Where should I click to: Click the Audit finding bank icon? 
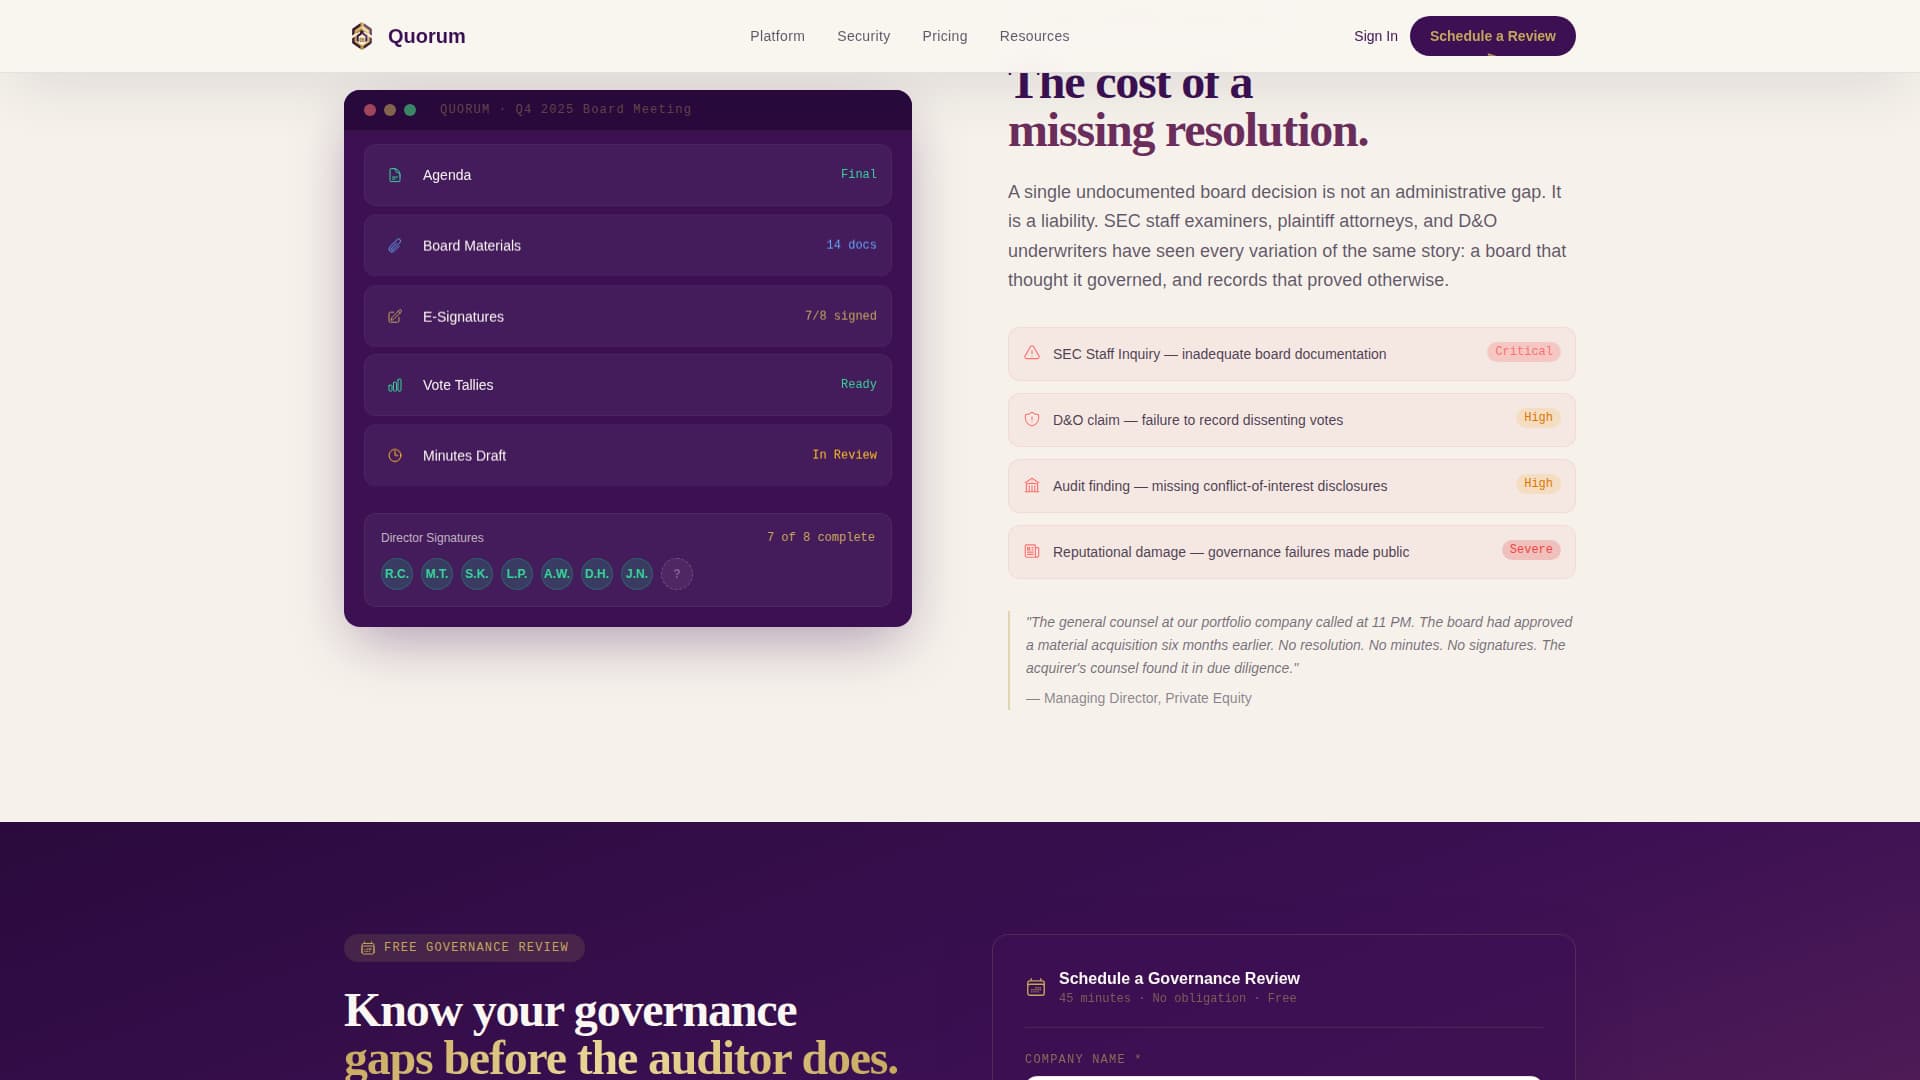(x=1031, y=485)
